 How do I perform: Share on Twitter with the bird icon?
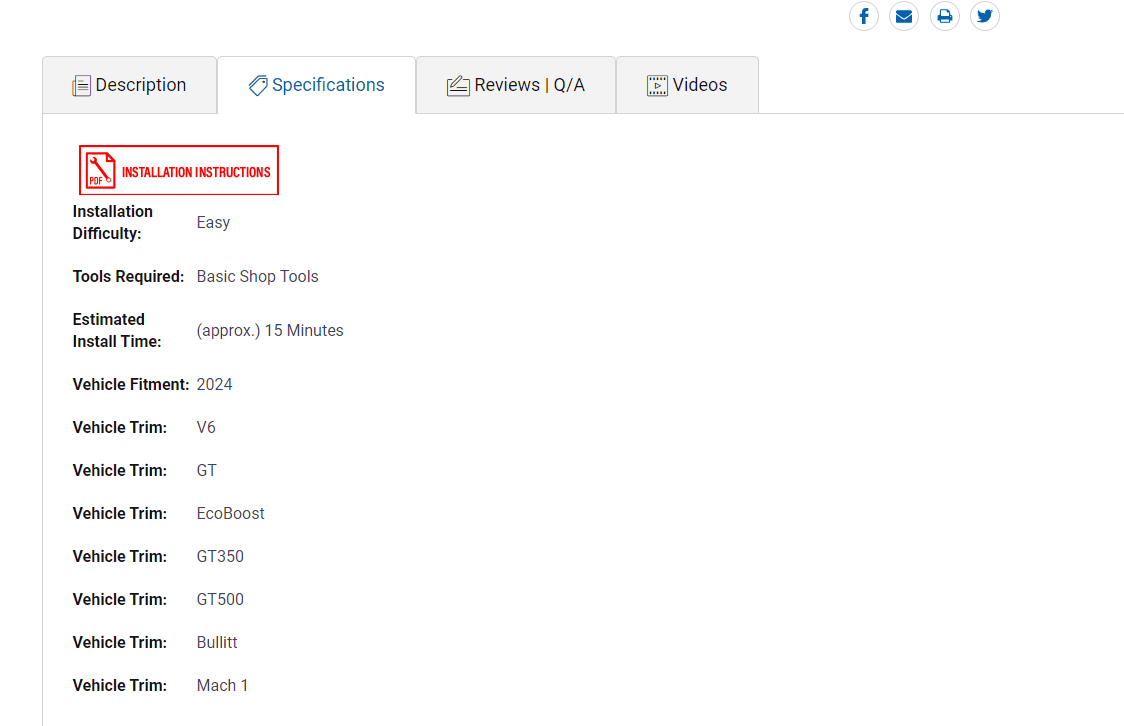pos(985,16)
